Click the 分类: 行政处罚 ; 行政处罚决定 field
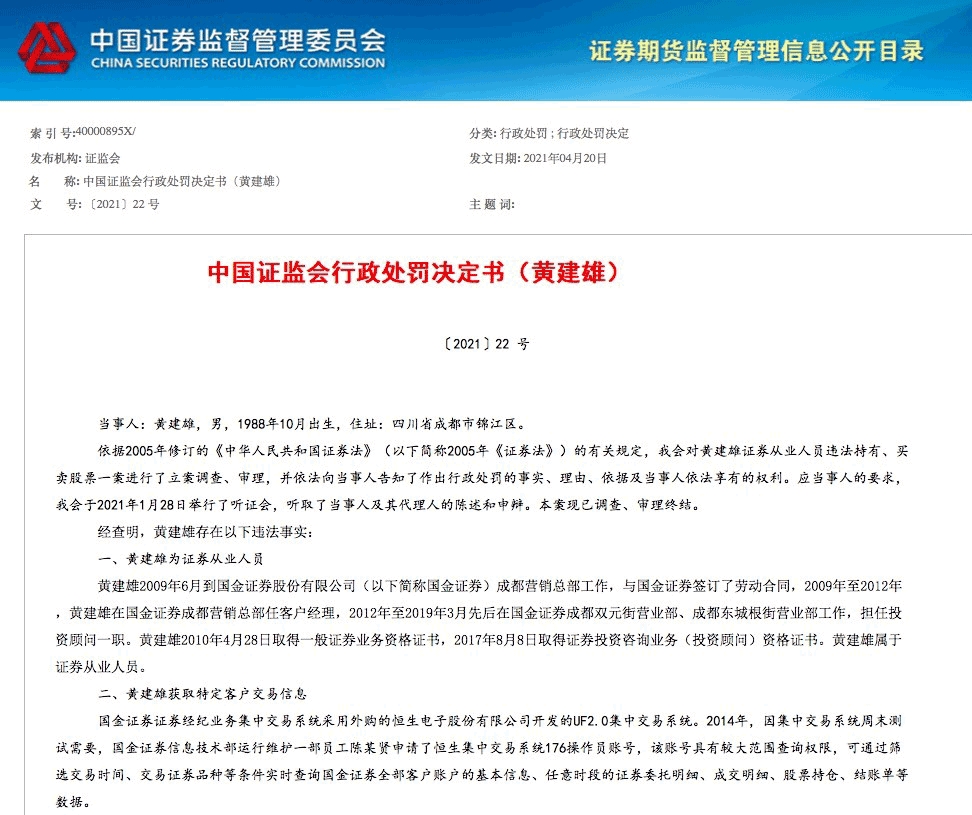The image size is (972, 815). (x=549, y=133)
